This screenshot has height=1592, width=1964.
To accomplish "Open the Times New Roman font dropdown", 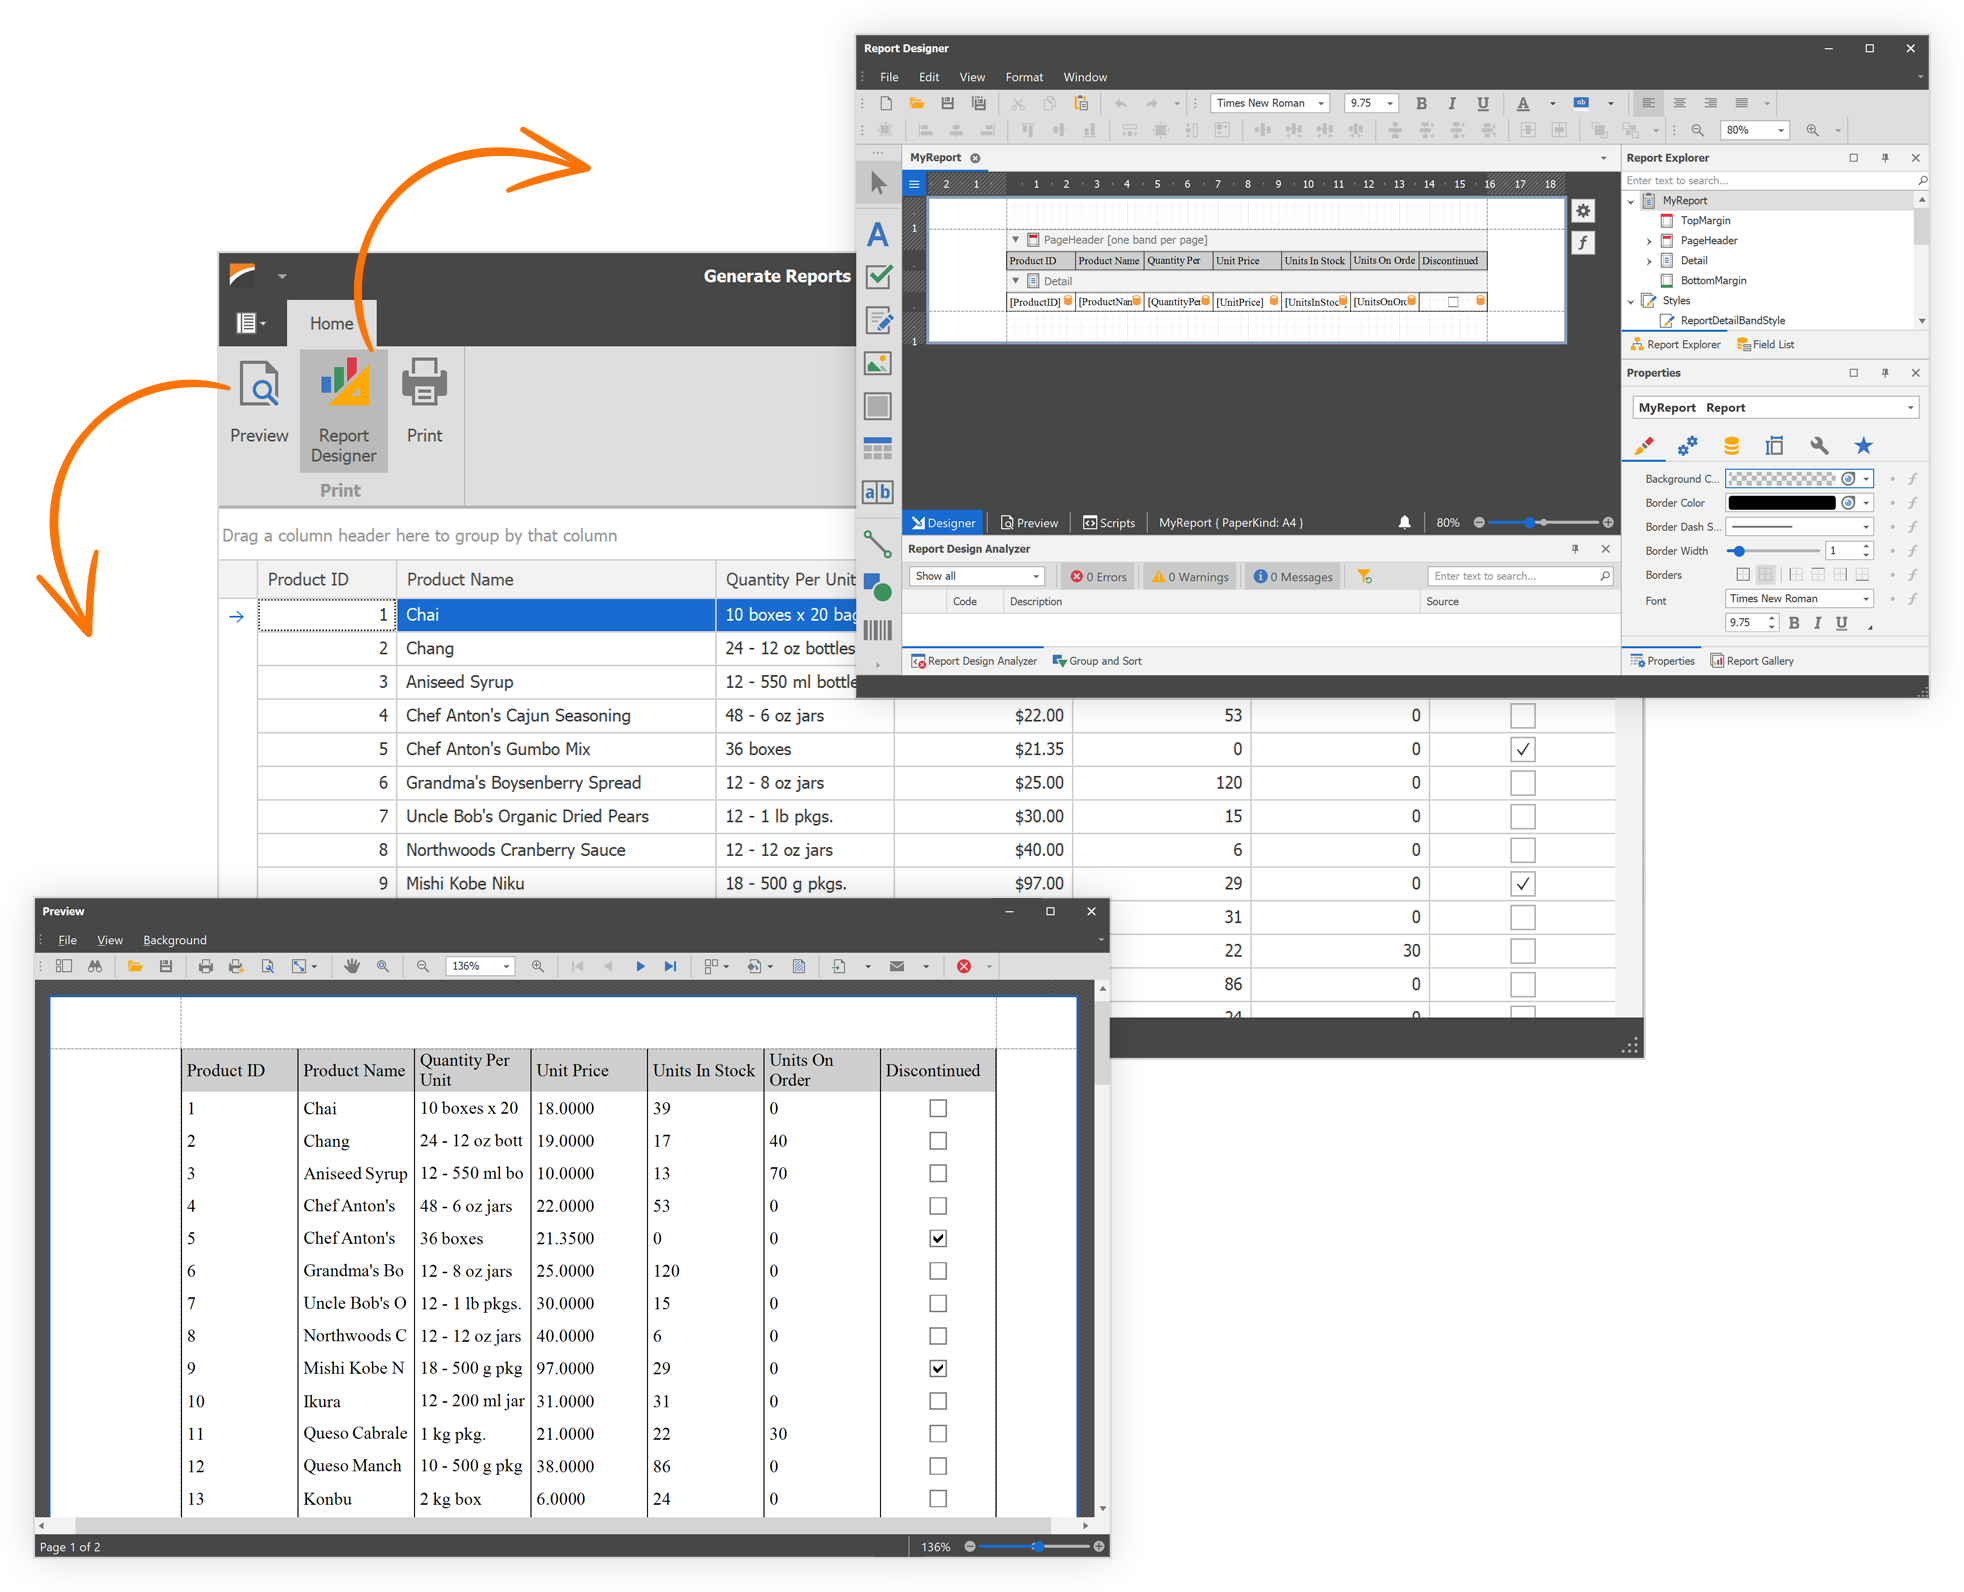I will pyautogui.click(x=1321, y=103).
